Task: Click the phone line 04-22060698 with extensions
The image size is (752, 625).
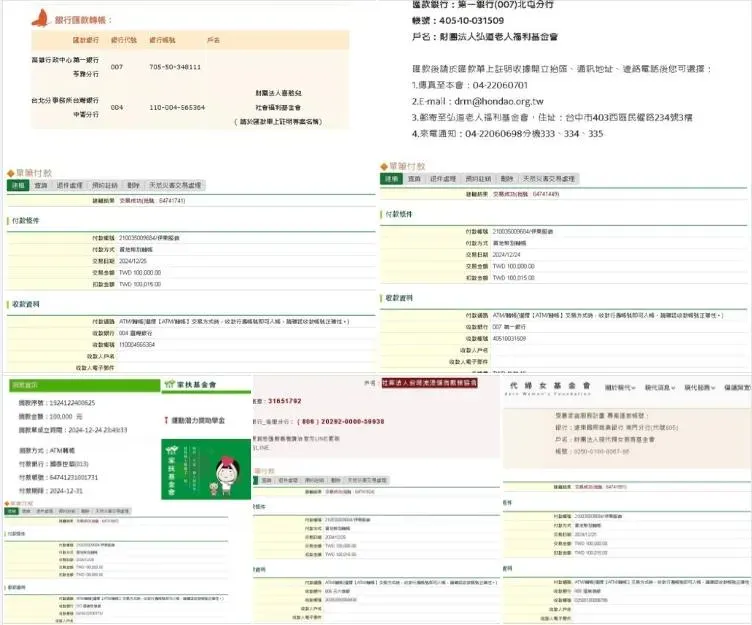Action: point(507,134)
